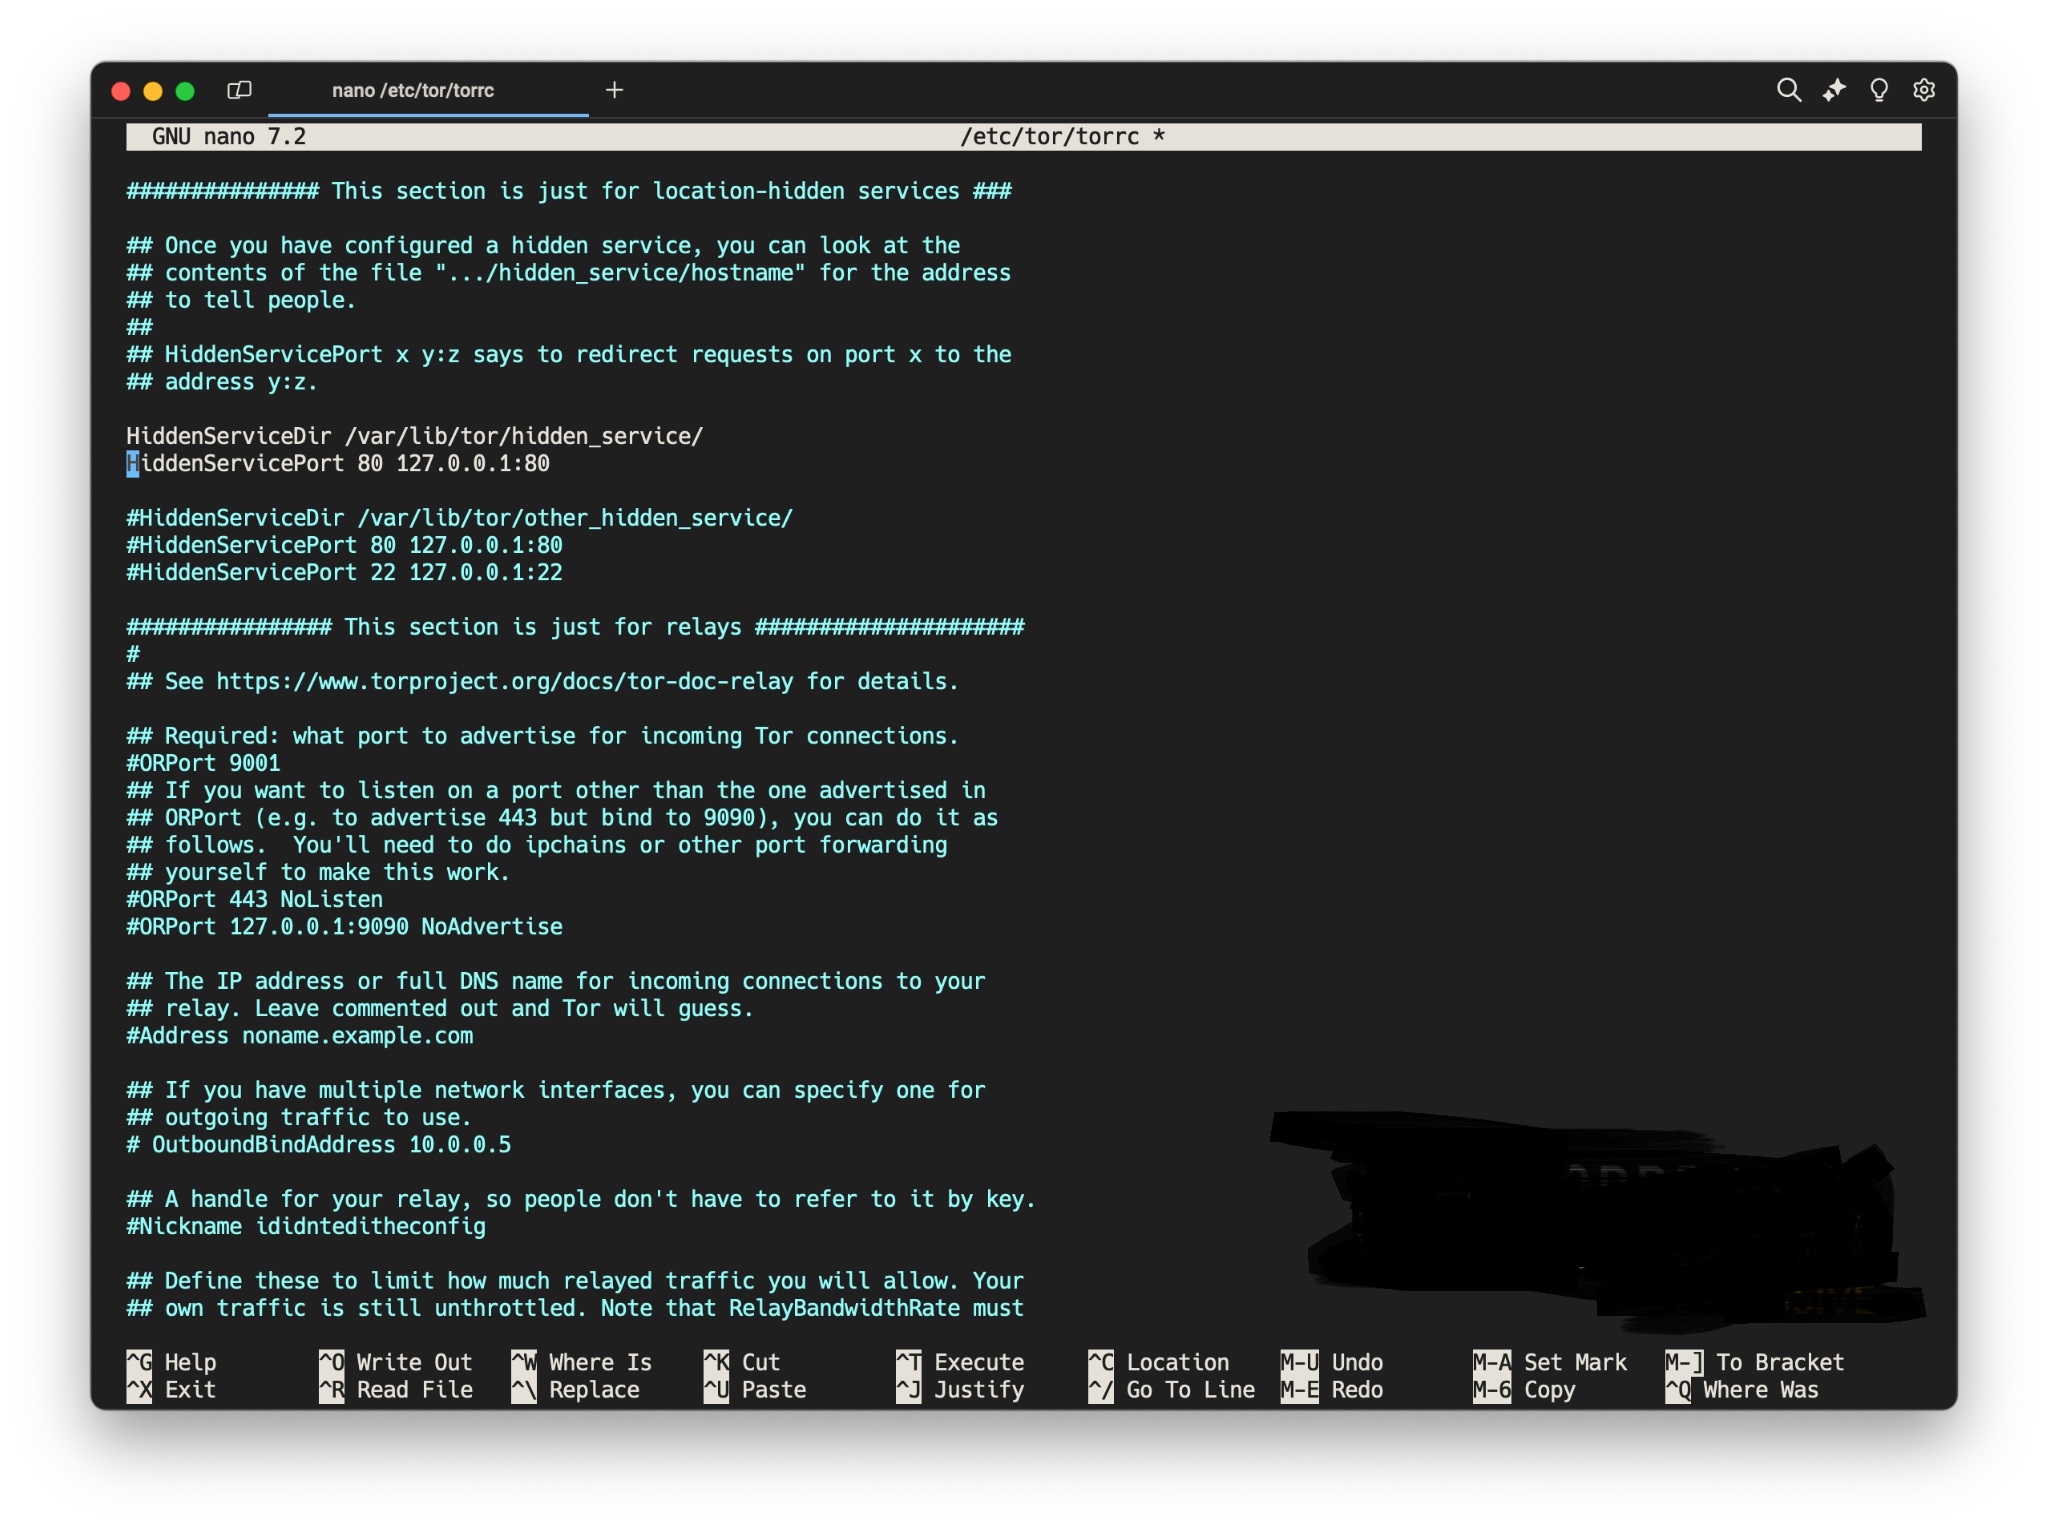
Task: Click the AI sparkles icon in title bar
Action: pos(1833,90)
